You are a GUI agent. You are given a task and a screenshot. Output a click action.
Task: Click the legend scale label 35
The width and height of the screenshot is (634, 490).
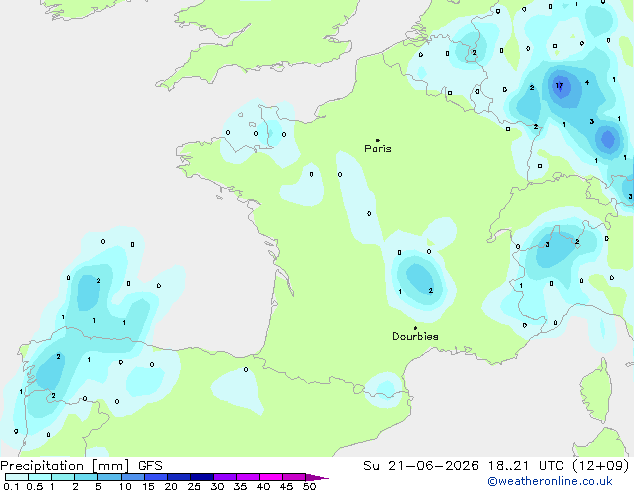pyautogui.click(x=240, y=486)
